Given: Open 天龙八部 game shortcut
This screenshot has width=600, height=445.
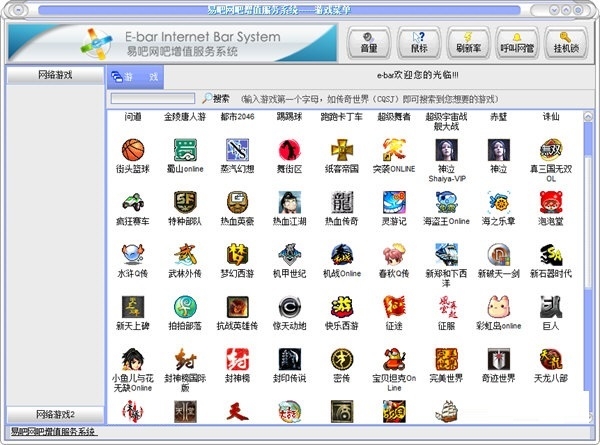Looking at the screenshot, I should (x=550, y=360).
